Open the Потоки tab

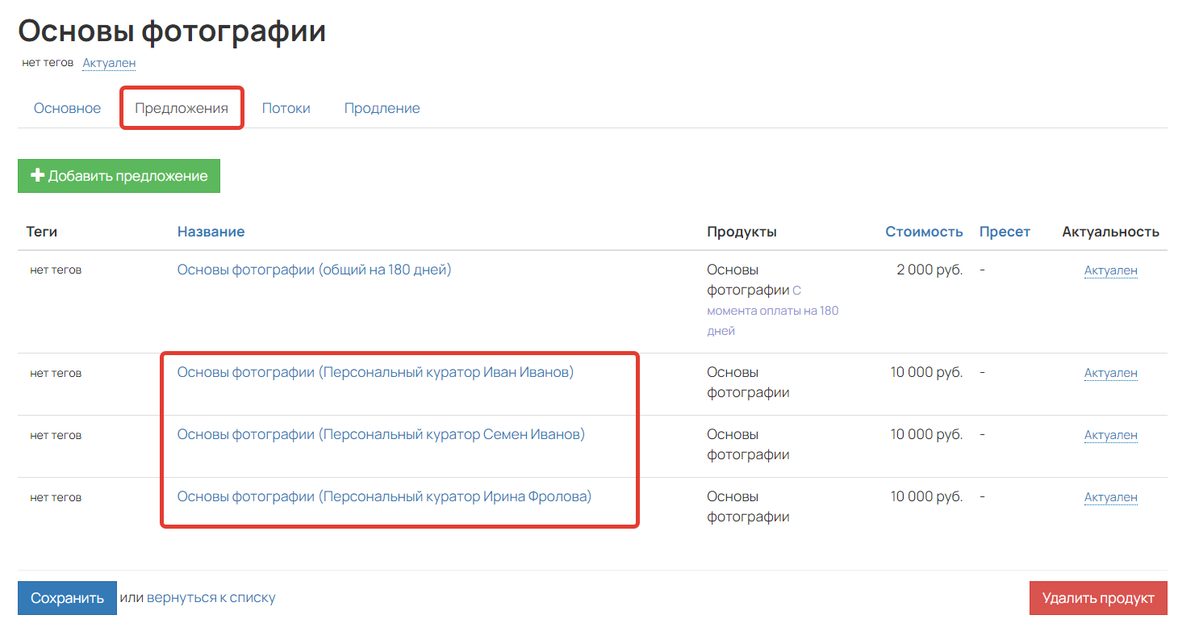click(x=286, y=108)
